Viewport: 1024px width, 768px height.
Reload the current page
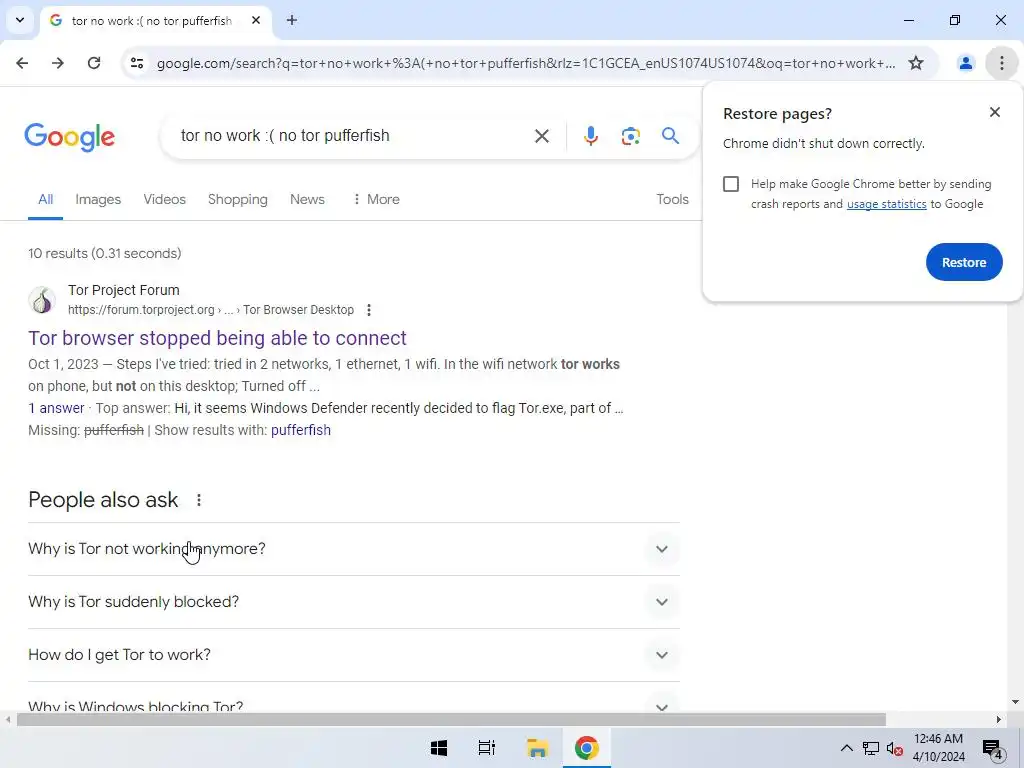click(x=94, y=63)
